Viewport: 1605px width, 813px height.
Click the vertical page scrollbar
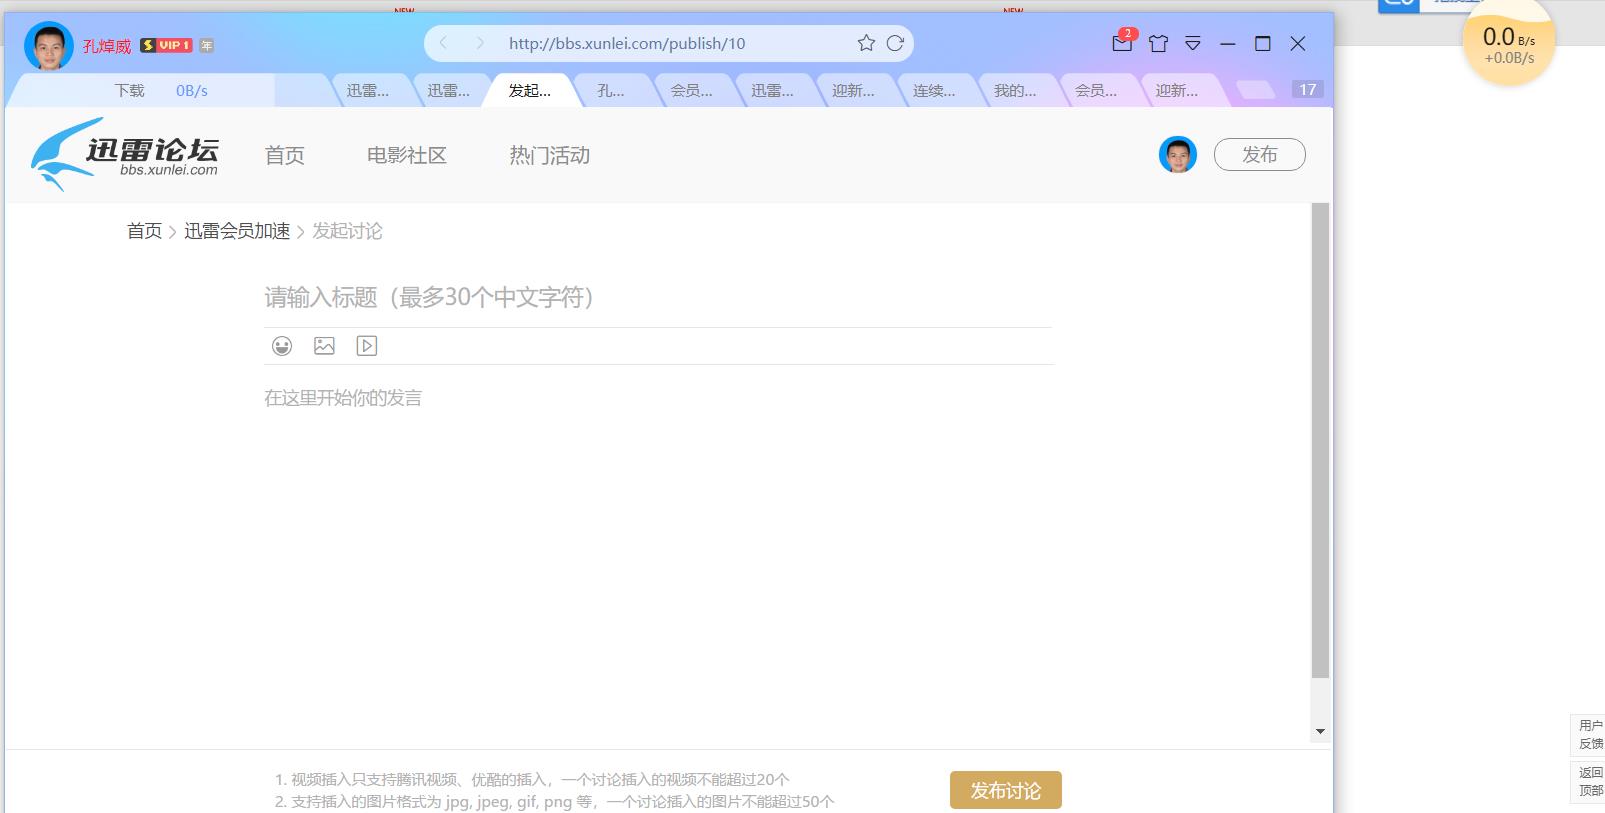(x=1320, y=440)
